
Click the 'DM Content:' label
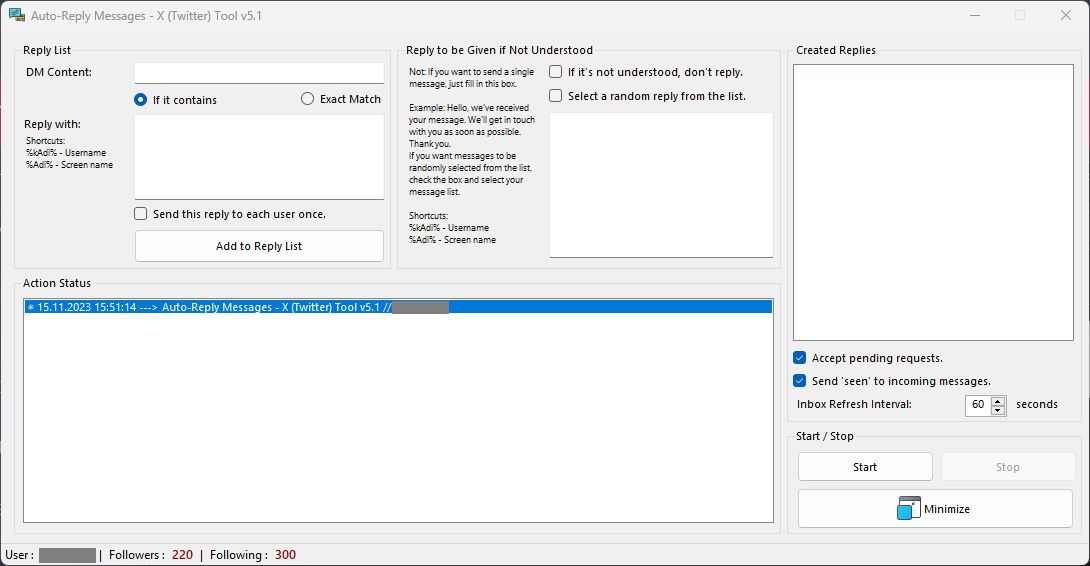59,72
